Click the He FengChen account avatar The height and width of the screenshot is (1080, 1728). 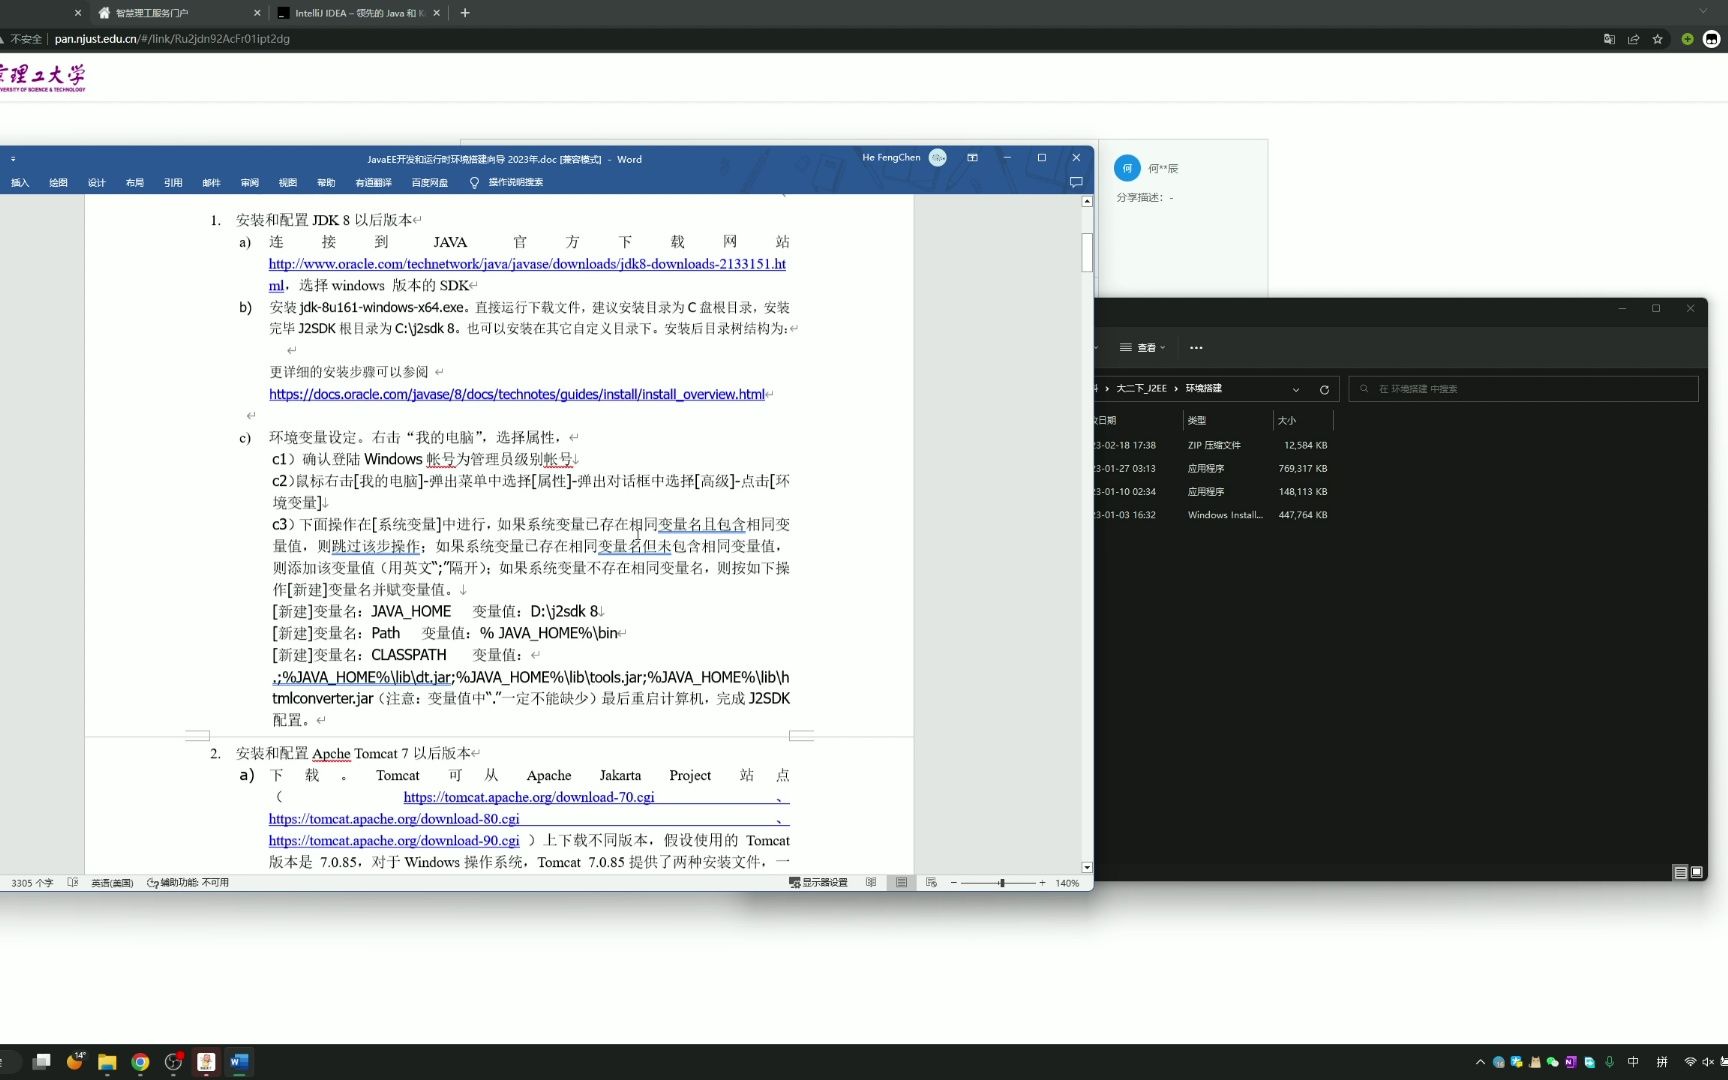(938, 158)
